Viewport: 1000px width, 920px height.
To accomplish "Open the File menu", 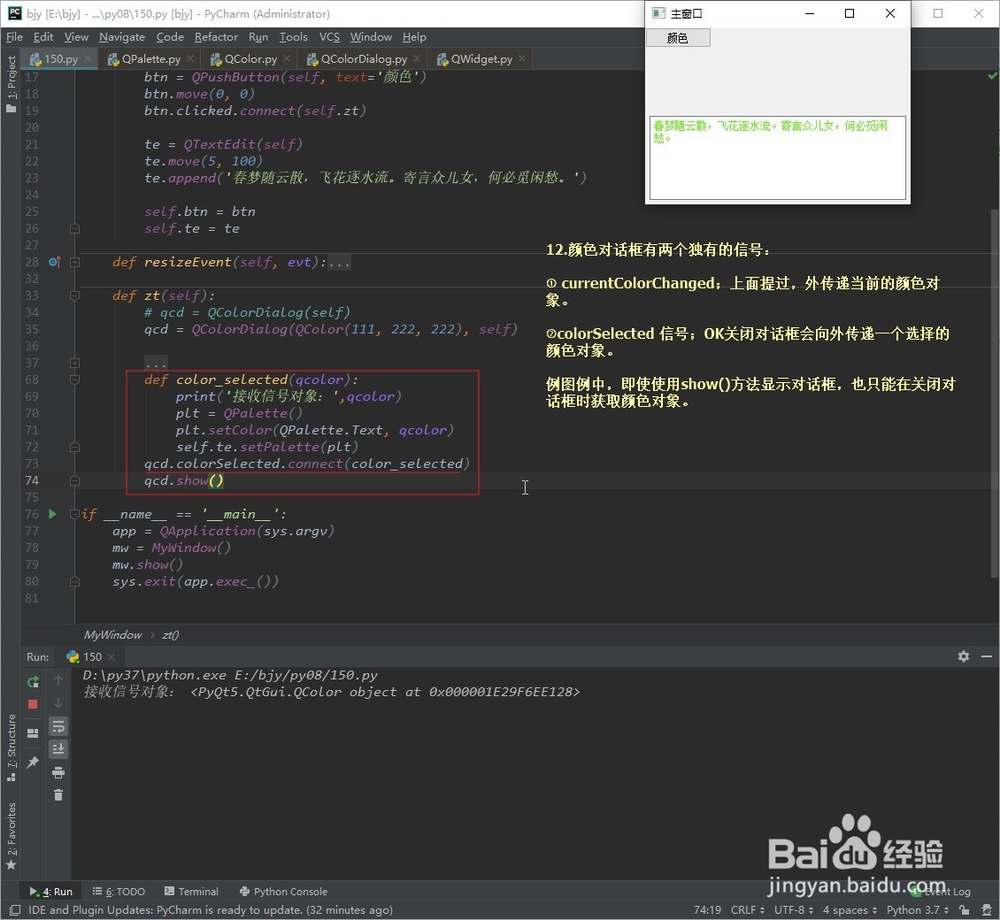I will (x=14, y=37).
